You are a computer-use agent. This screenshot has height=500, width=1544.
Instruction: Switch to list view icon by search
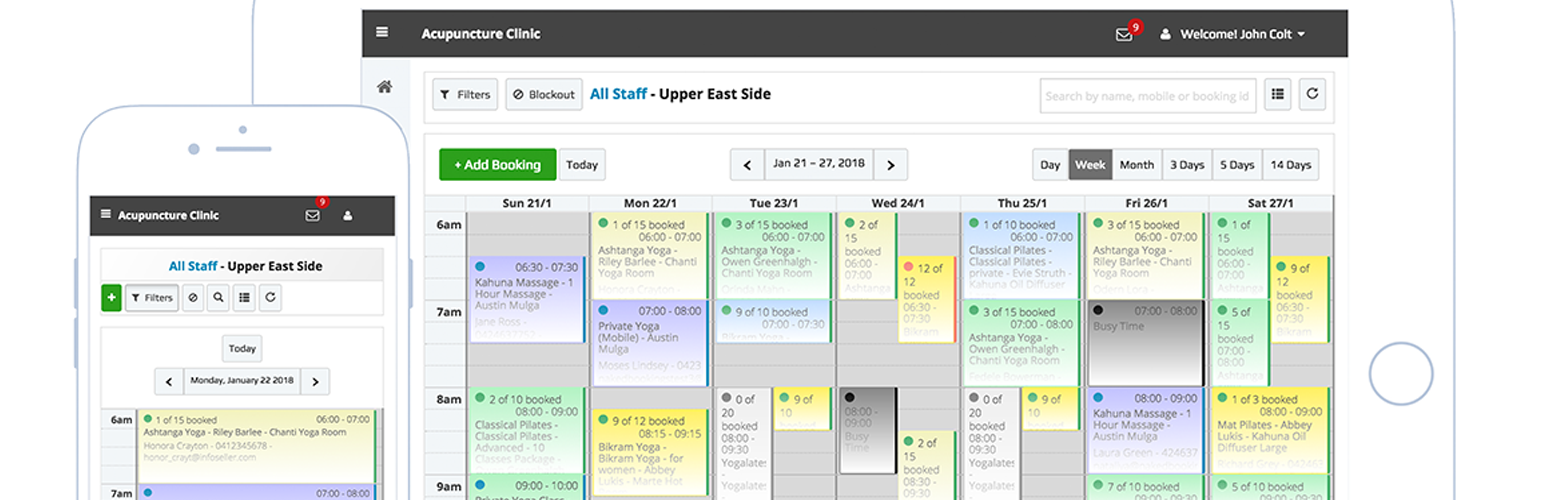coord(1277,95)
